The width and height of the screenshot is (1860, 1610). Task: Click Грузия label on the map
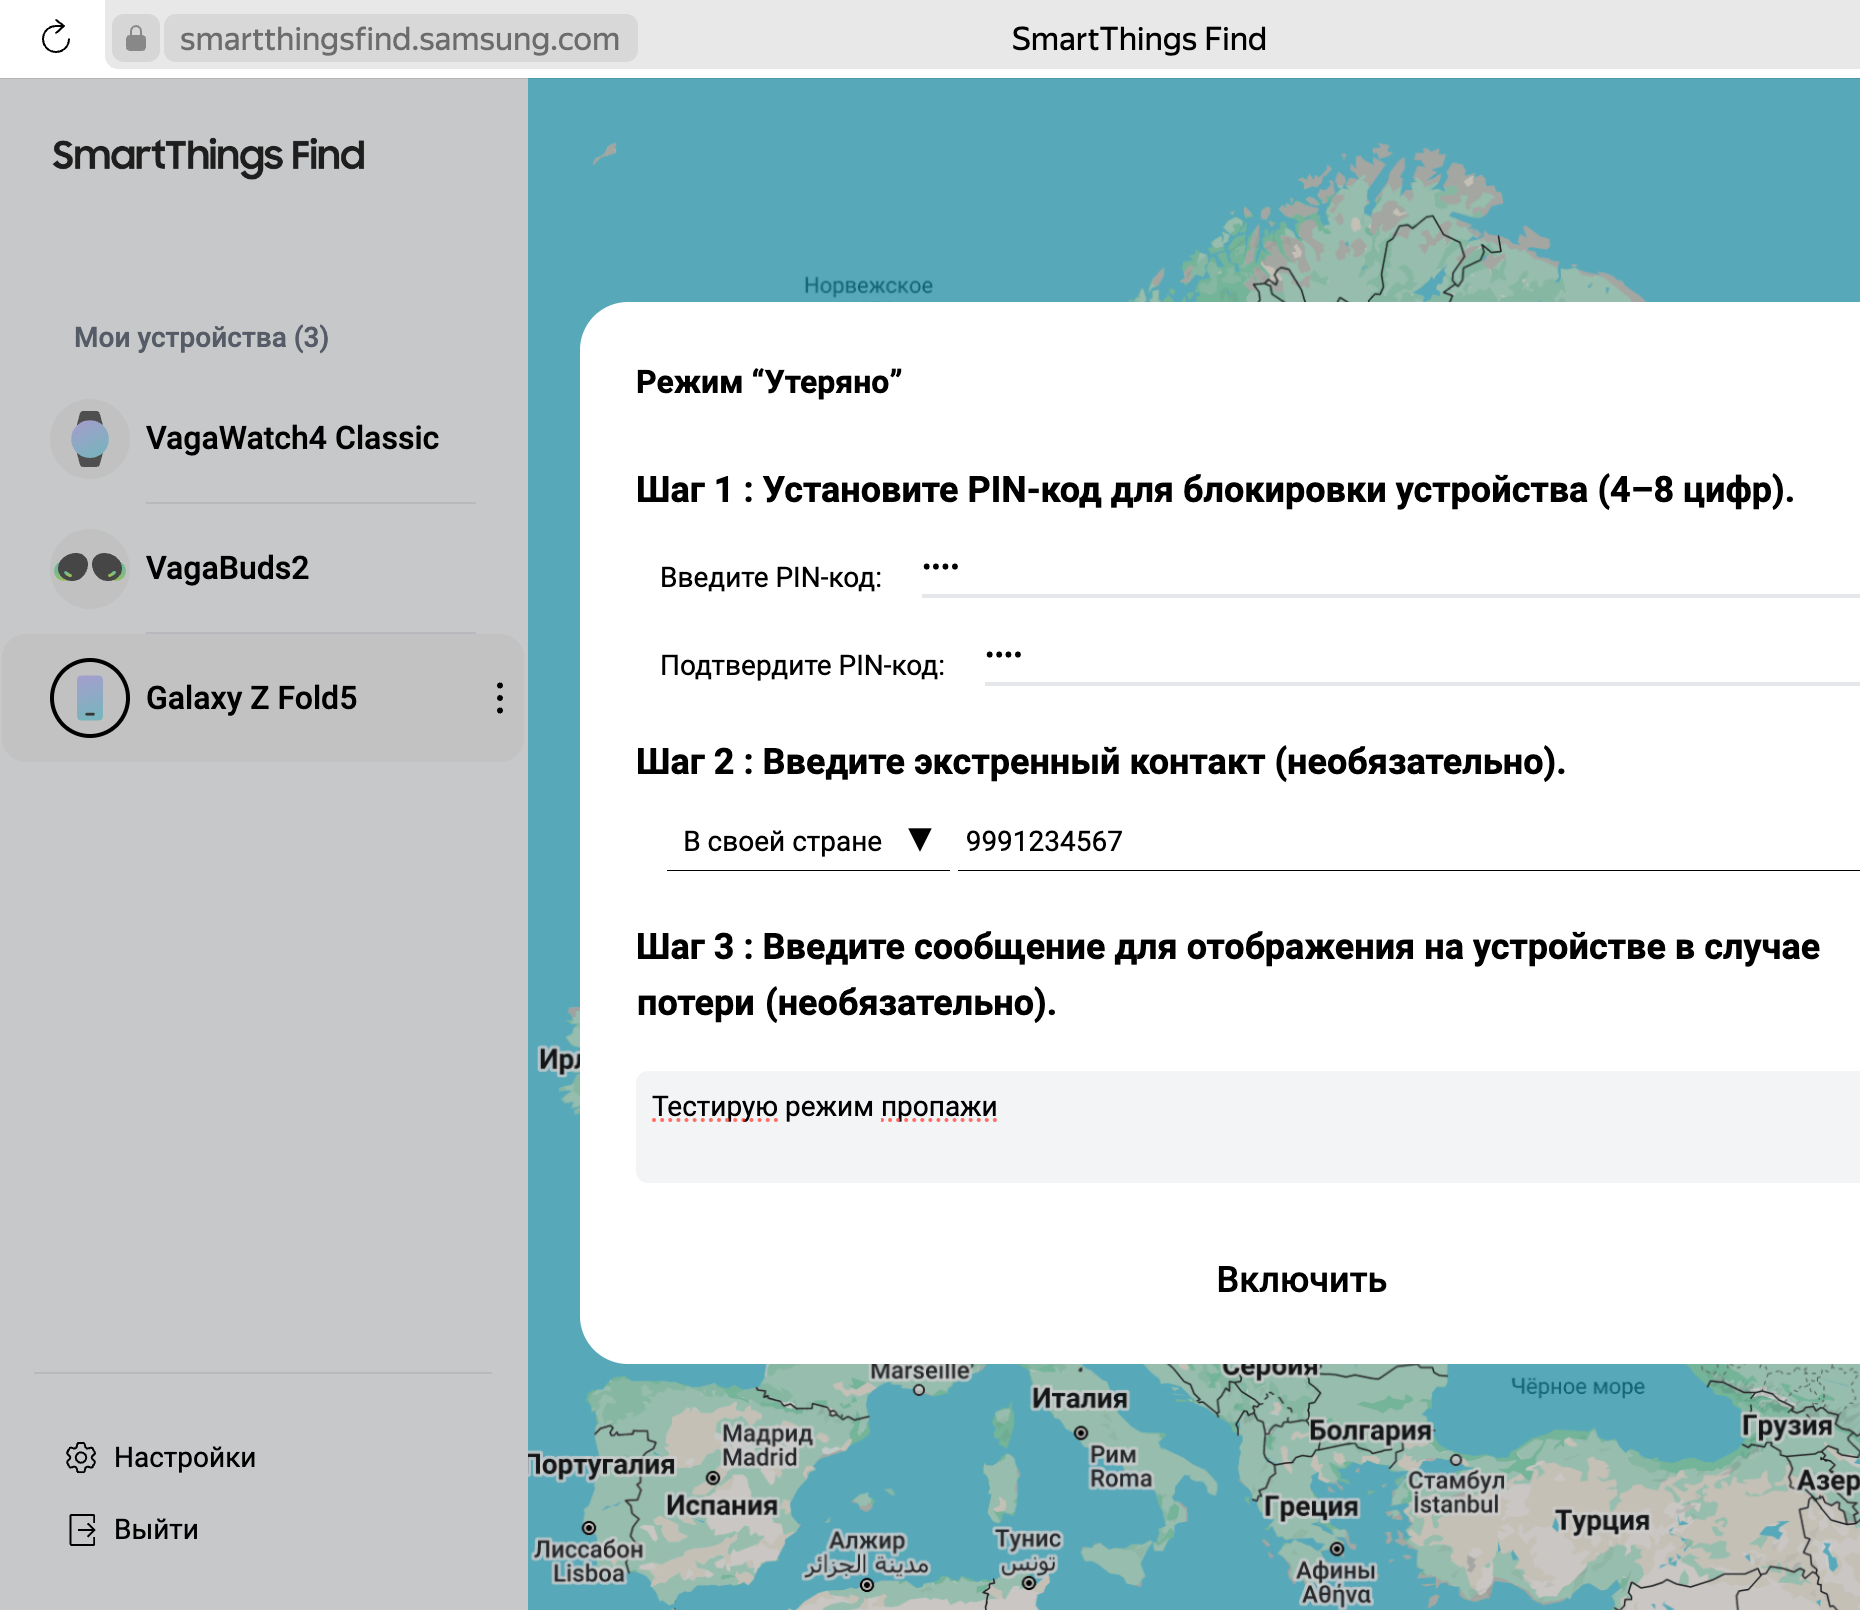[x=1787, y=1425]
